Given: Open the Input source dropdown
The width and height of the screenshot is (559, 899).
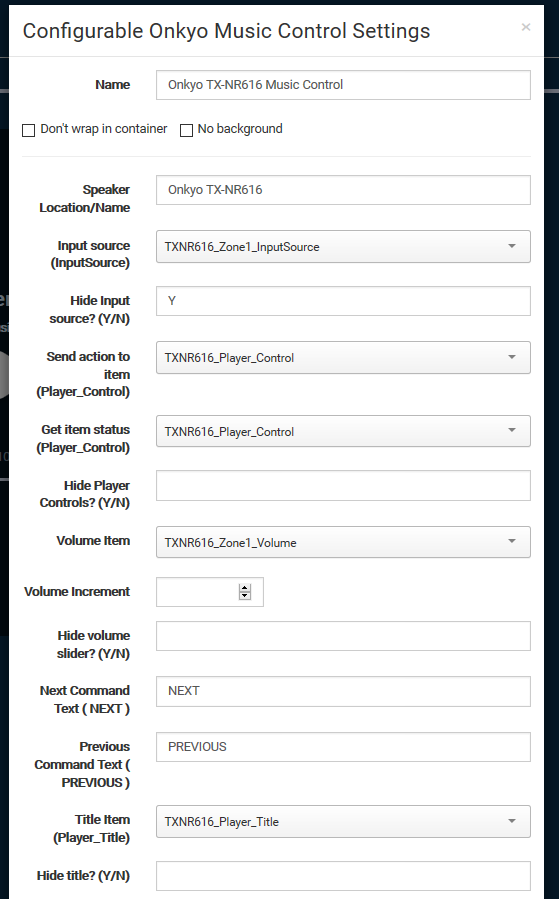Looking at the screenshot, I should coord(343,247).
